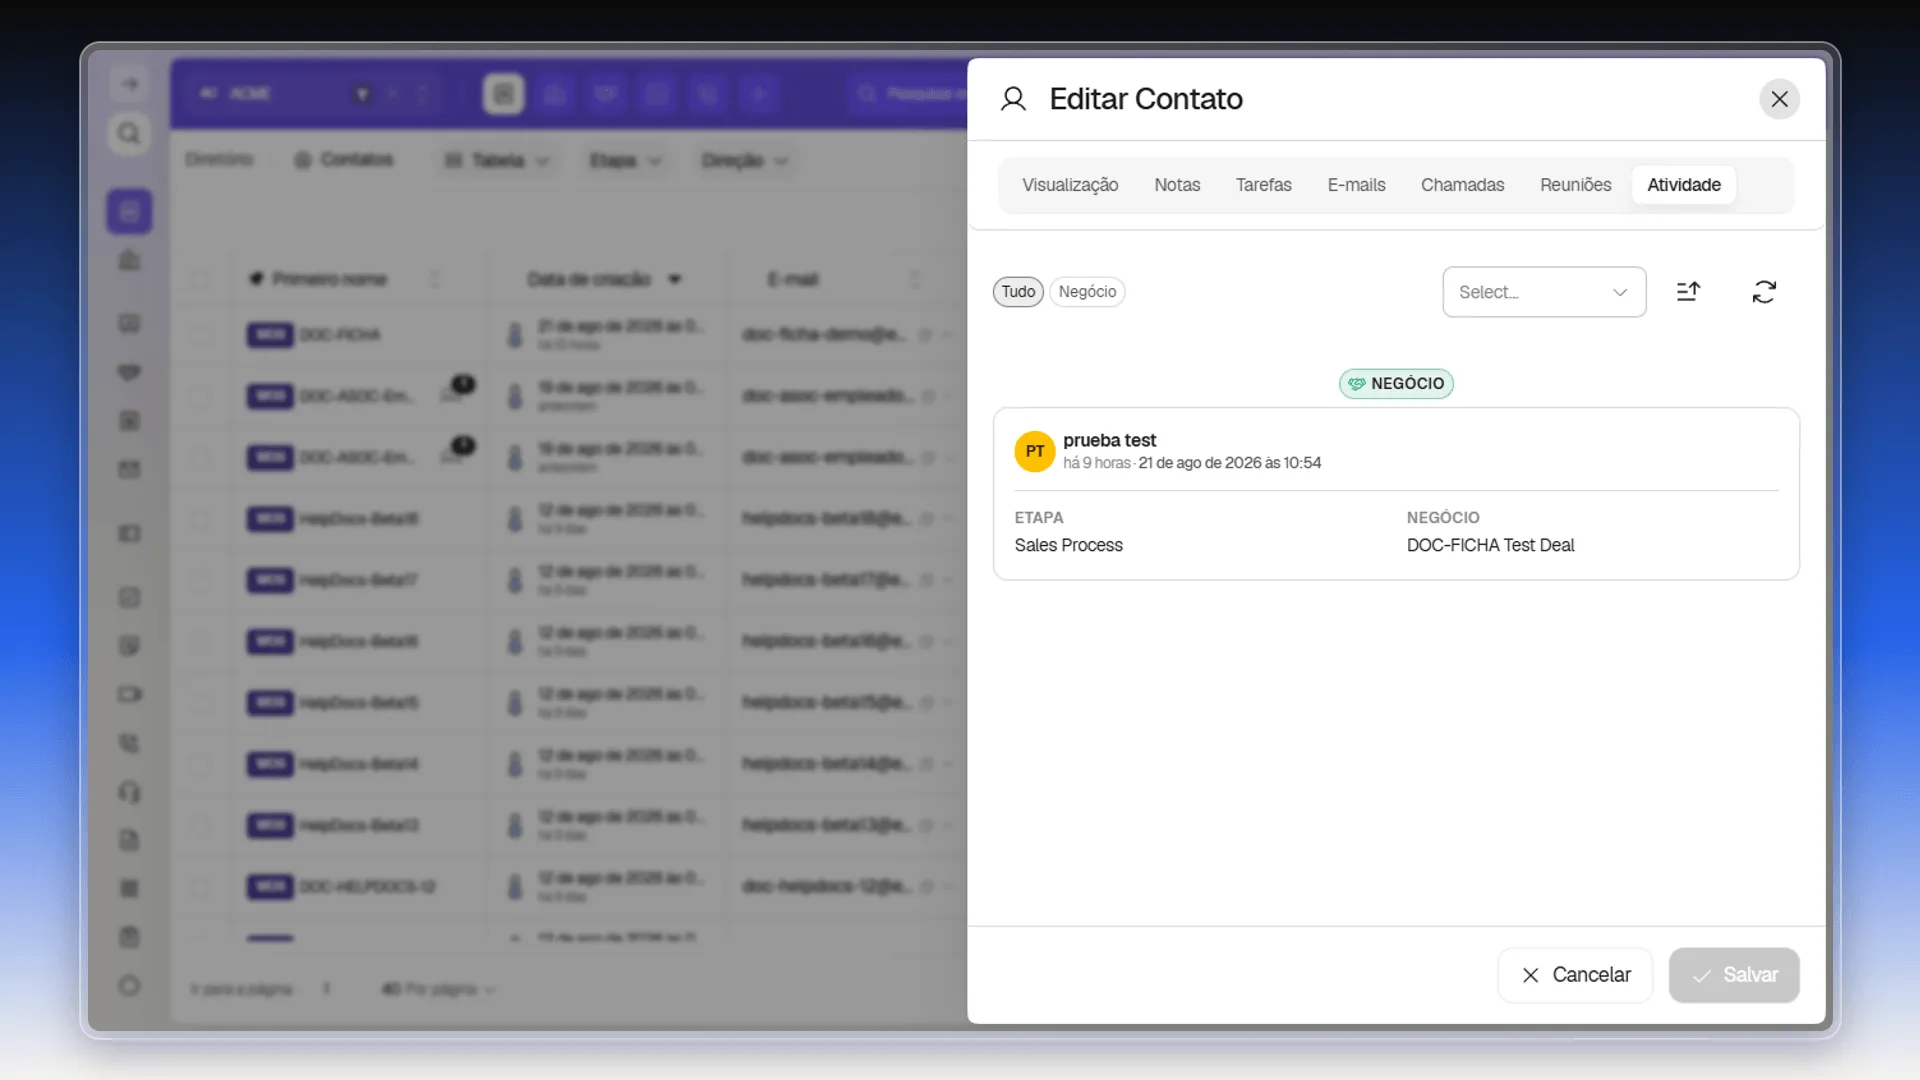Click the Contatos breadcrumb

343,160
